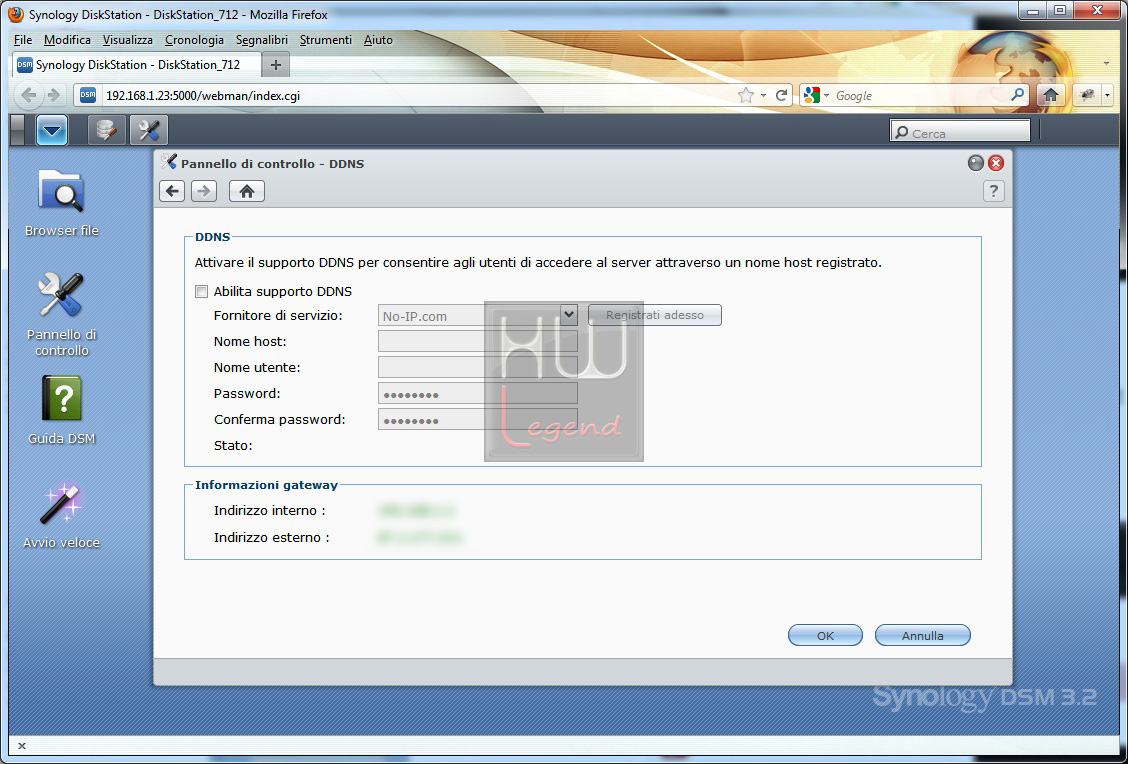The width and height of the screenshot is (1128, 764).
Task: Go back in the control panel window
Action: 172,191
